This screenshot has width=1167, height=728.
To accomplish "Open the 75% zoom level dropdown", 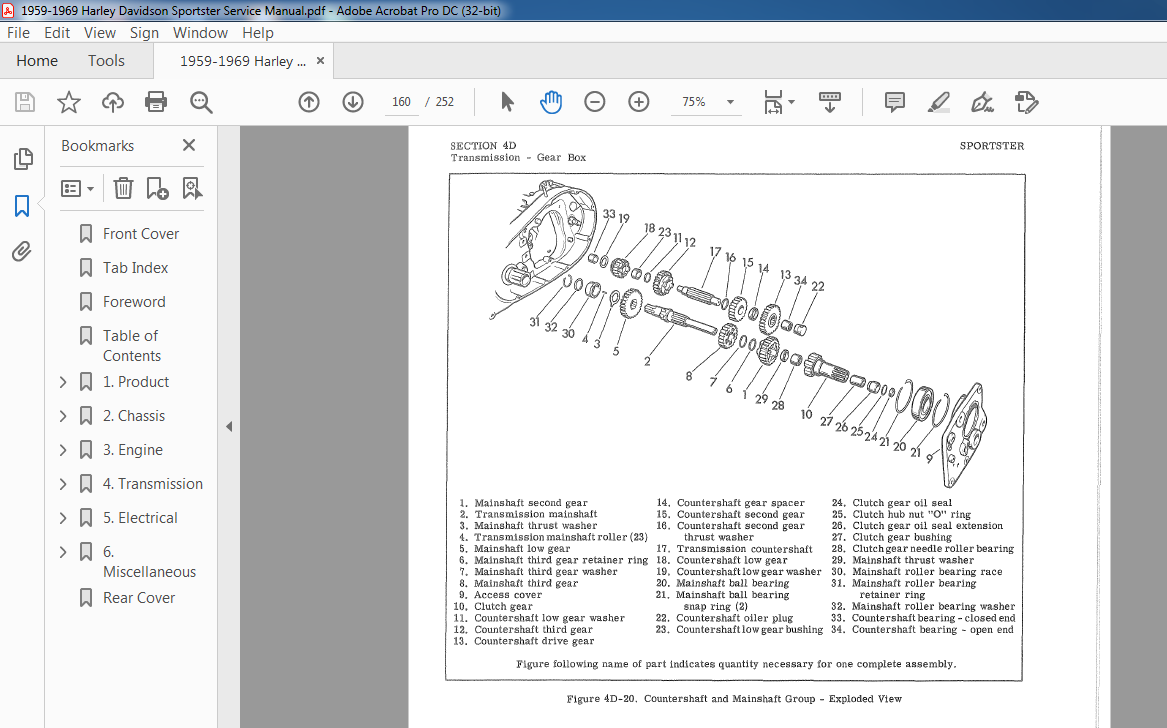I will 730,102.
